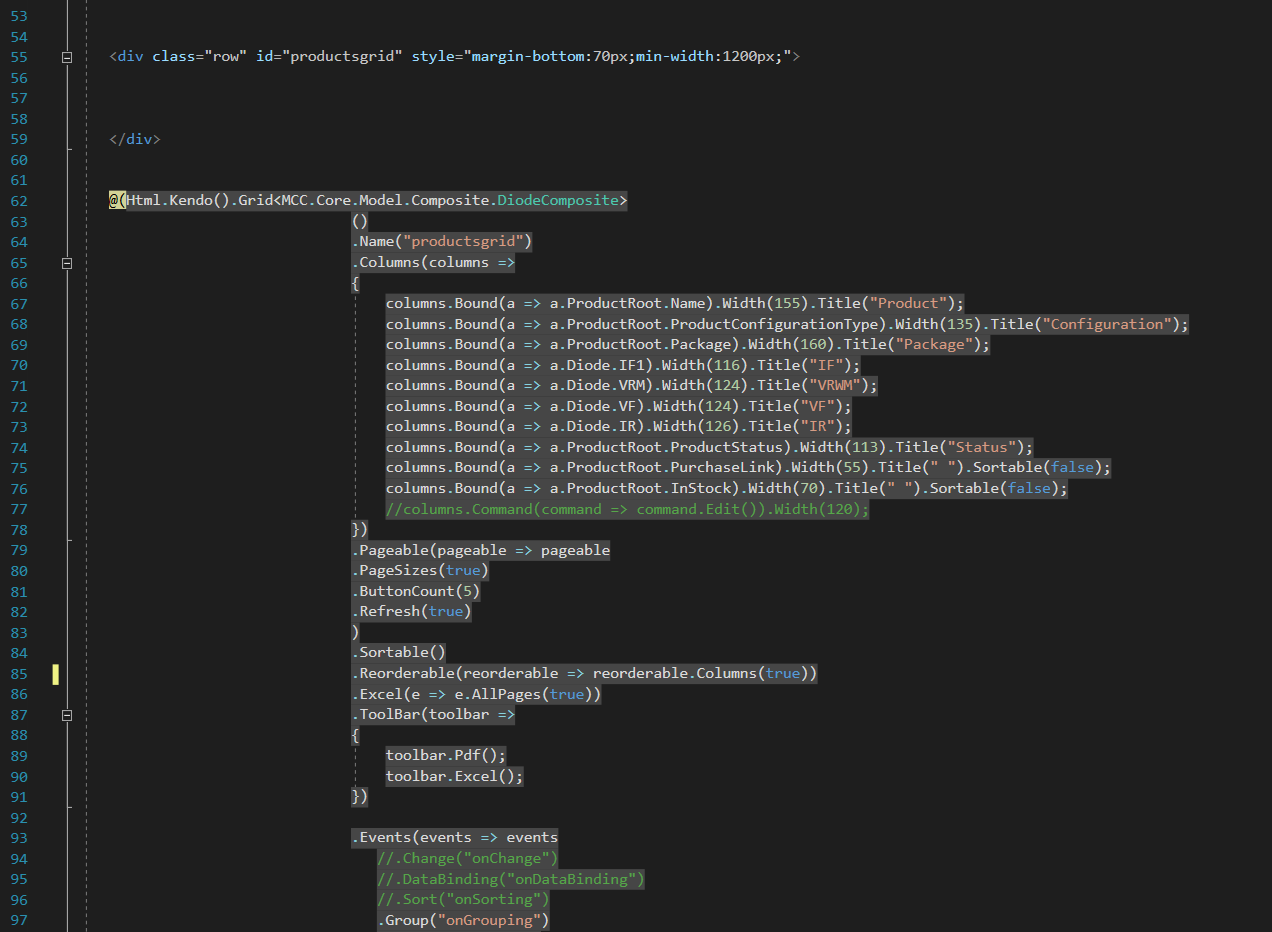Click the commented .Change("onChange") line

point(467,858)
